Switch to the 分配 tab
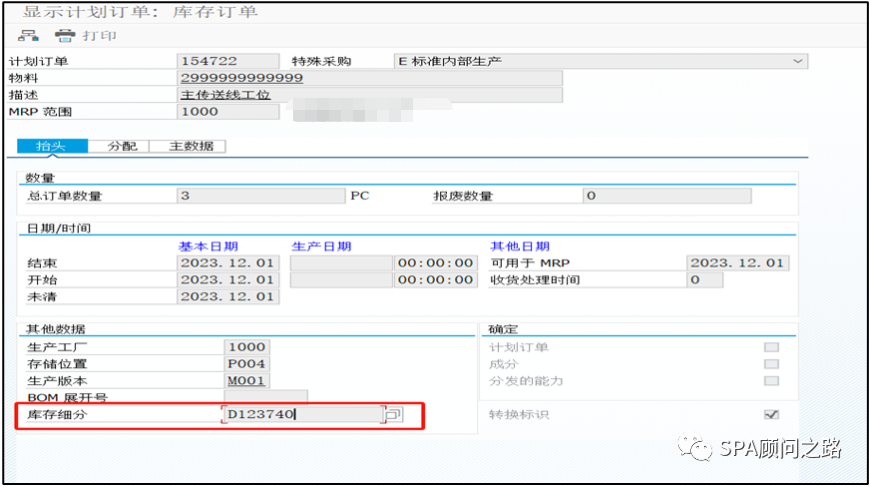 [x=122, y=146]
